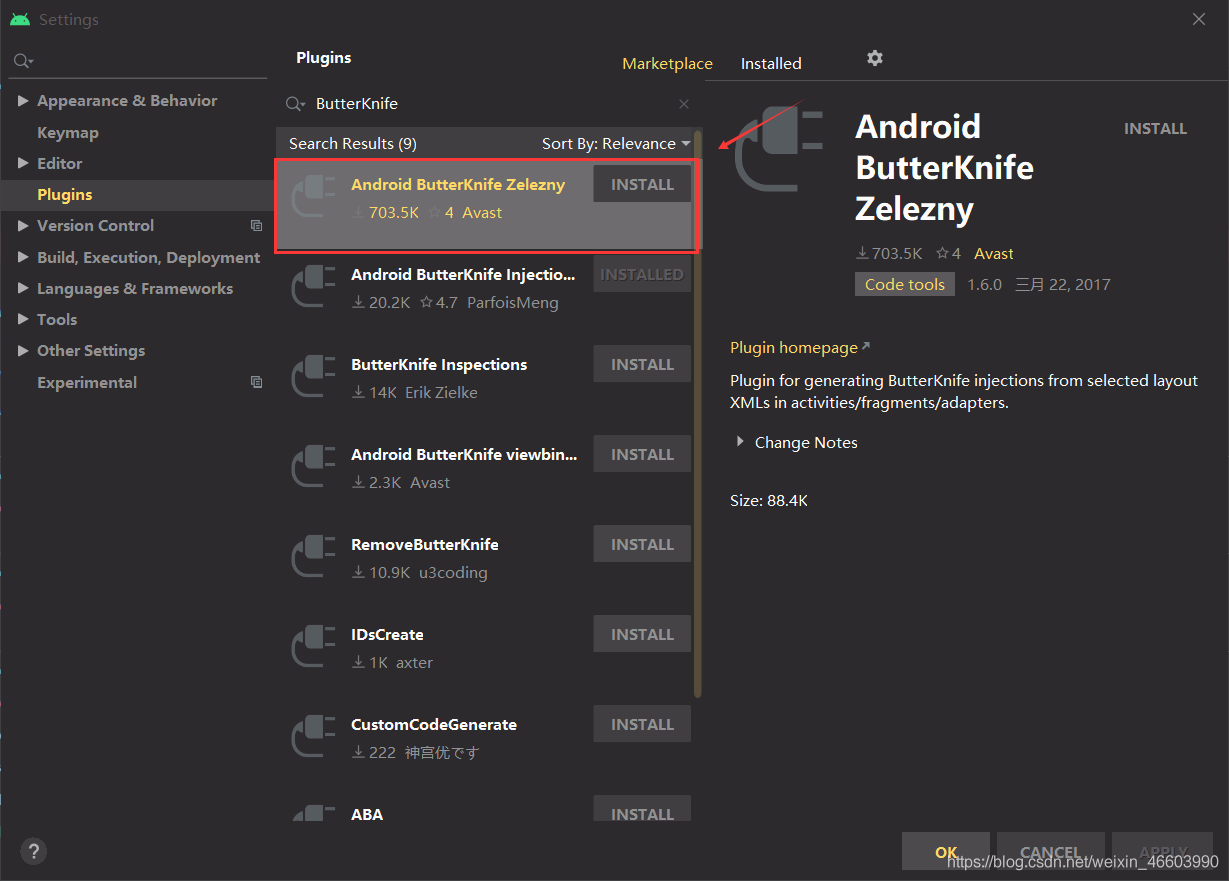Open Sort By: Relevance dropdown
This screenshot has height=881, width=1229.
[x=616, y=144]
